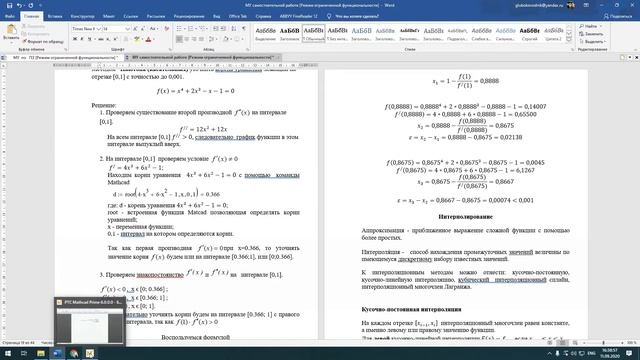Undo the last action
Screen dimensions: 640x360
coord(19,5)
